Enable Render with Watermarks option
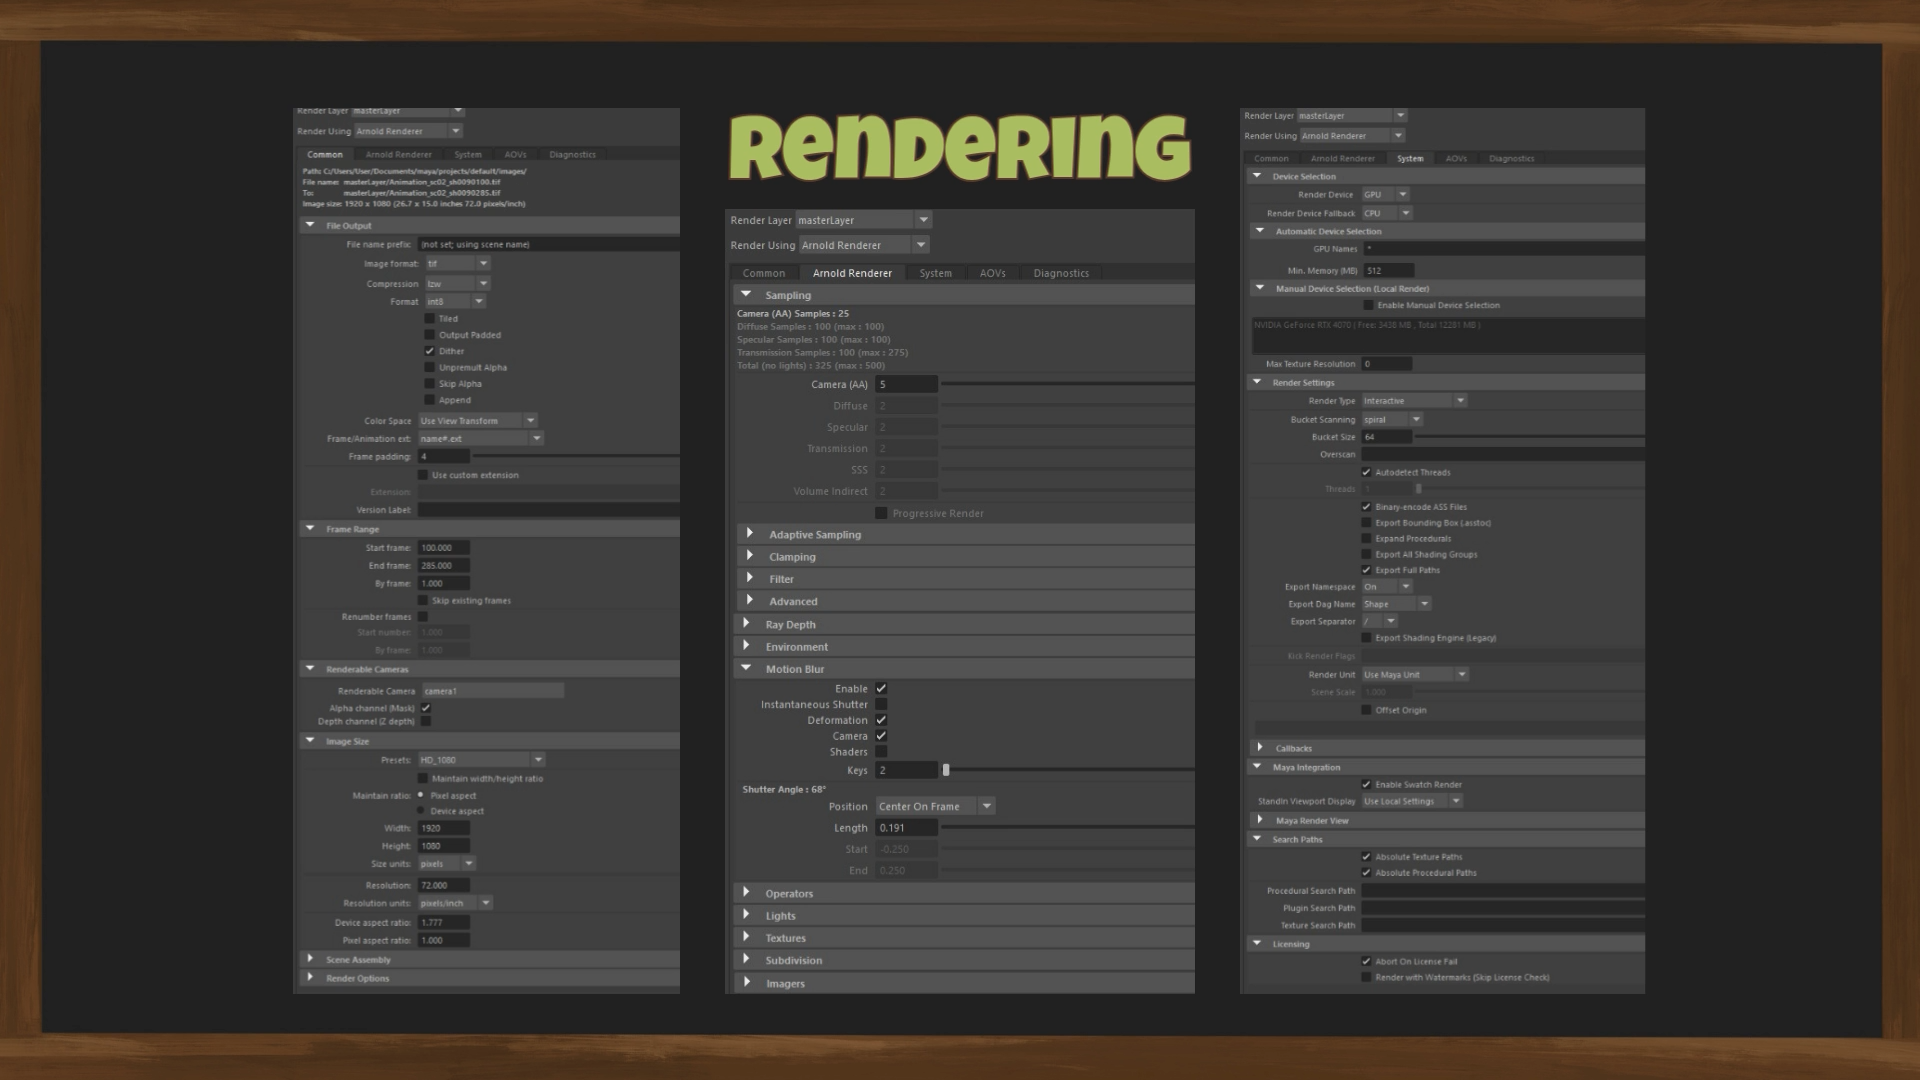Viewport: 1920px width, 1080px height. pos(1366,977)
